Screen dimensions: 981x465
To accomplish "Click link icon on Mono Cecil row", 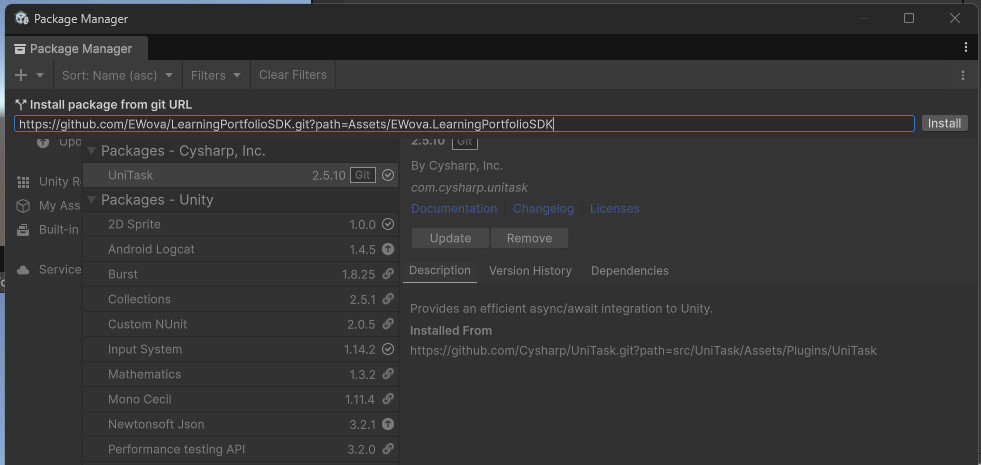I will (388, 399).
